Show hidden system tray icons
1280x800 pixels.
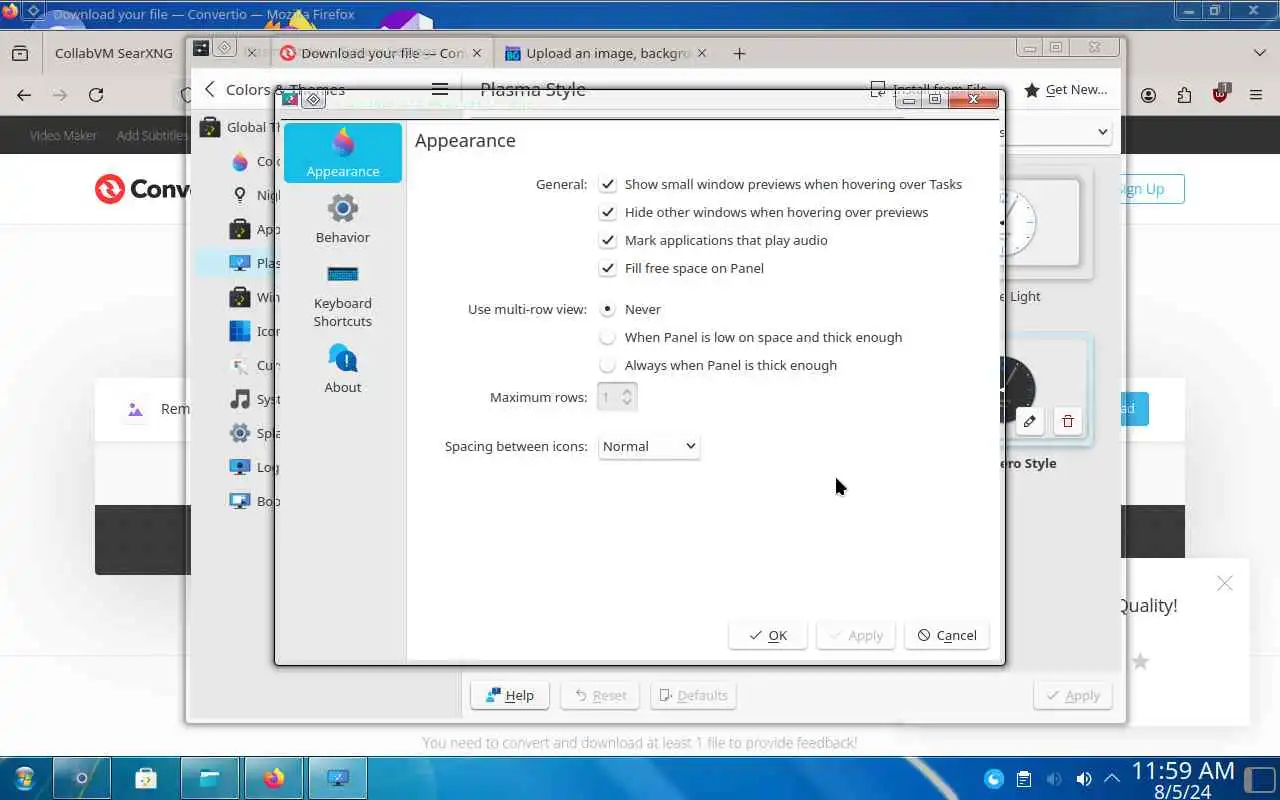tap(1112, 779)
